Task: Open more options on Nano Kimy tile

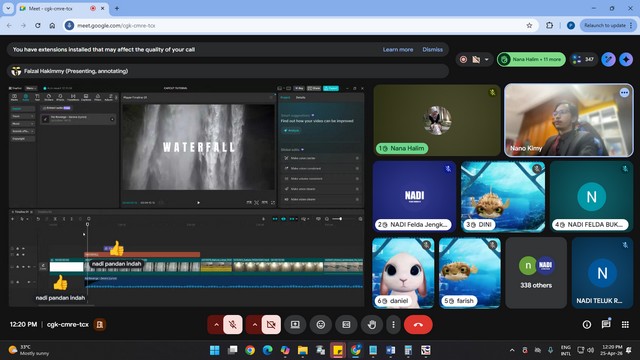Action: [x=624, y=93]
